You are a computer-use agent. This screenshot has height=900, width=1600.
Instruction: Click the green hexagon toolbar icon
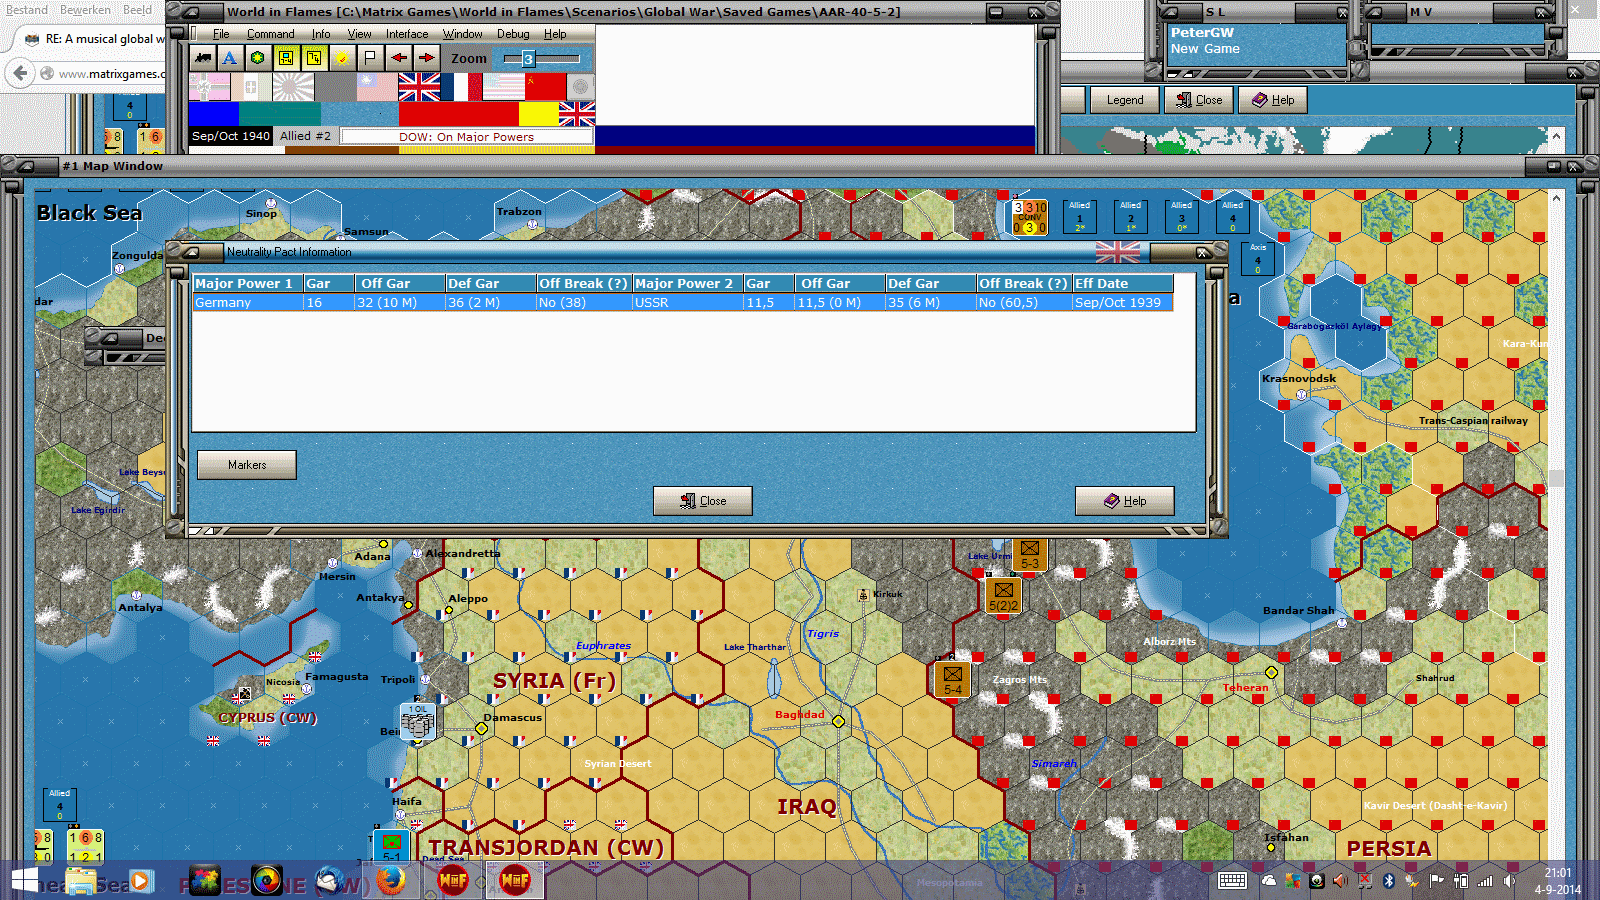(x=258, y=58)
